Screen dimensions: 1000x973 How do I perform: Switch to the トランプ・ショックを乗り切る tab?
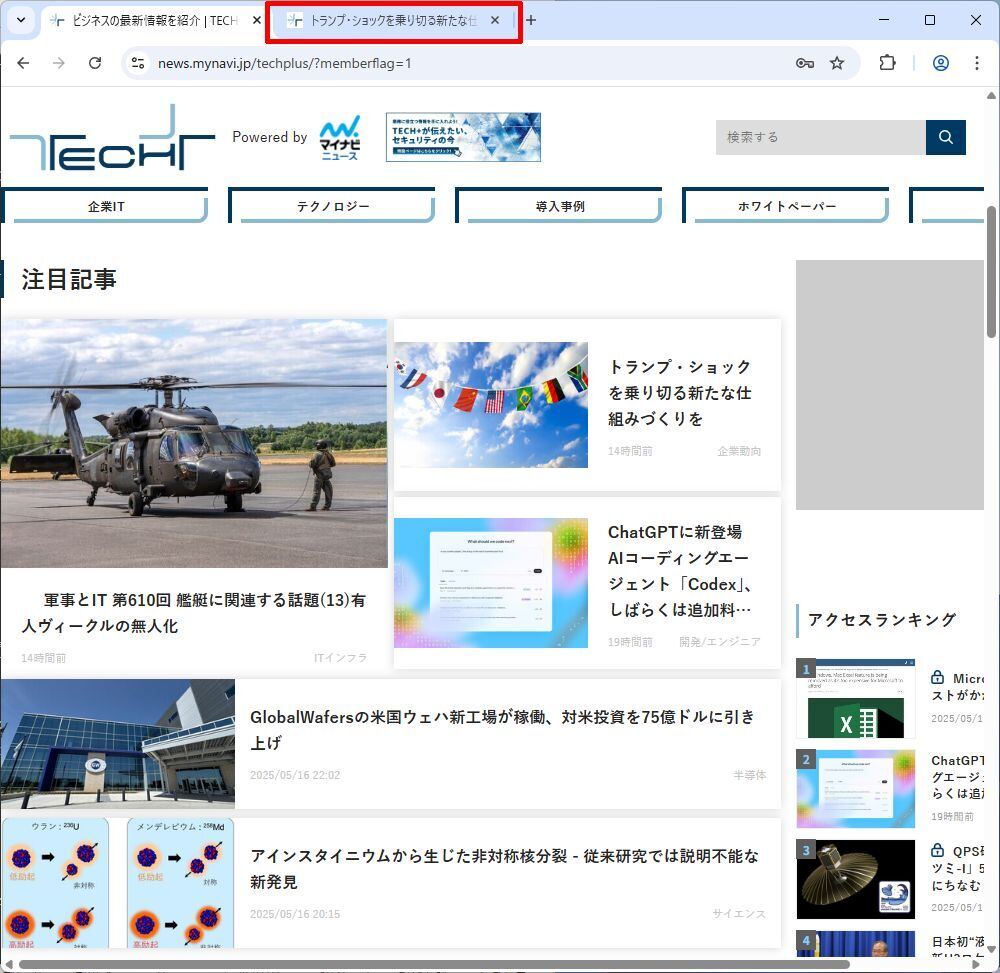point(393,20)
